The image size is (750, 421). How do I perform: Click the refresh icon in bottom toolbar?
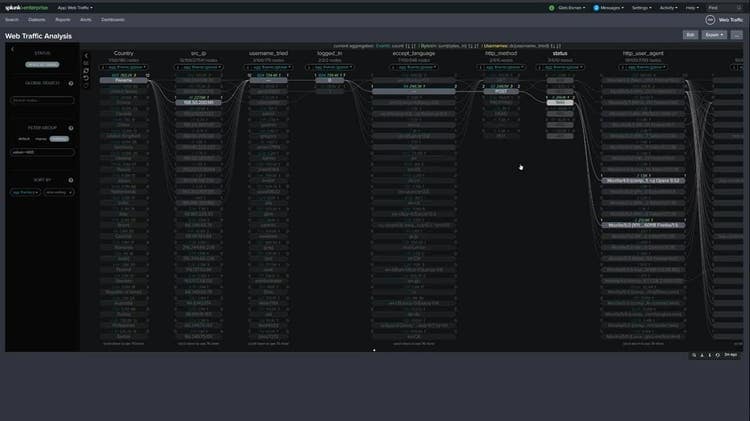[x=717, y=355]
